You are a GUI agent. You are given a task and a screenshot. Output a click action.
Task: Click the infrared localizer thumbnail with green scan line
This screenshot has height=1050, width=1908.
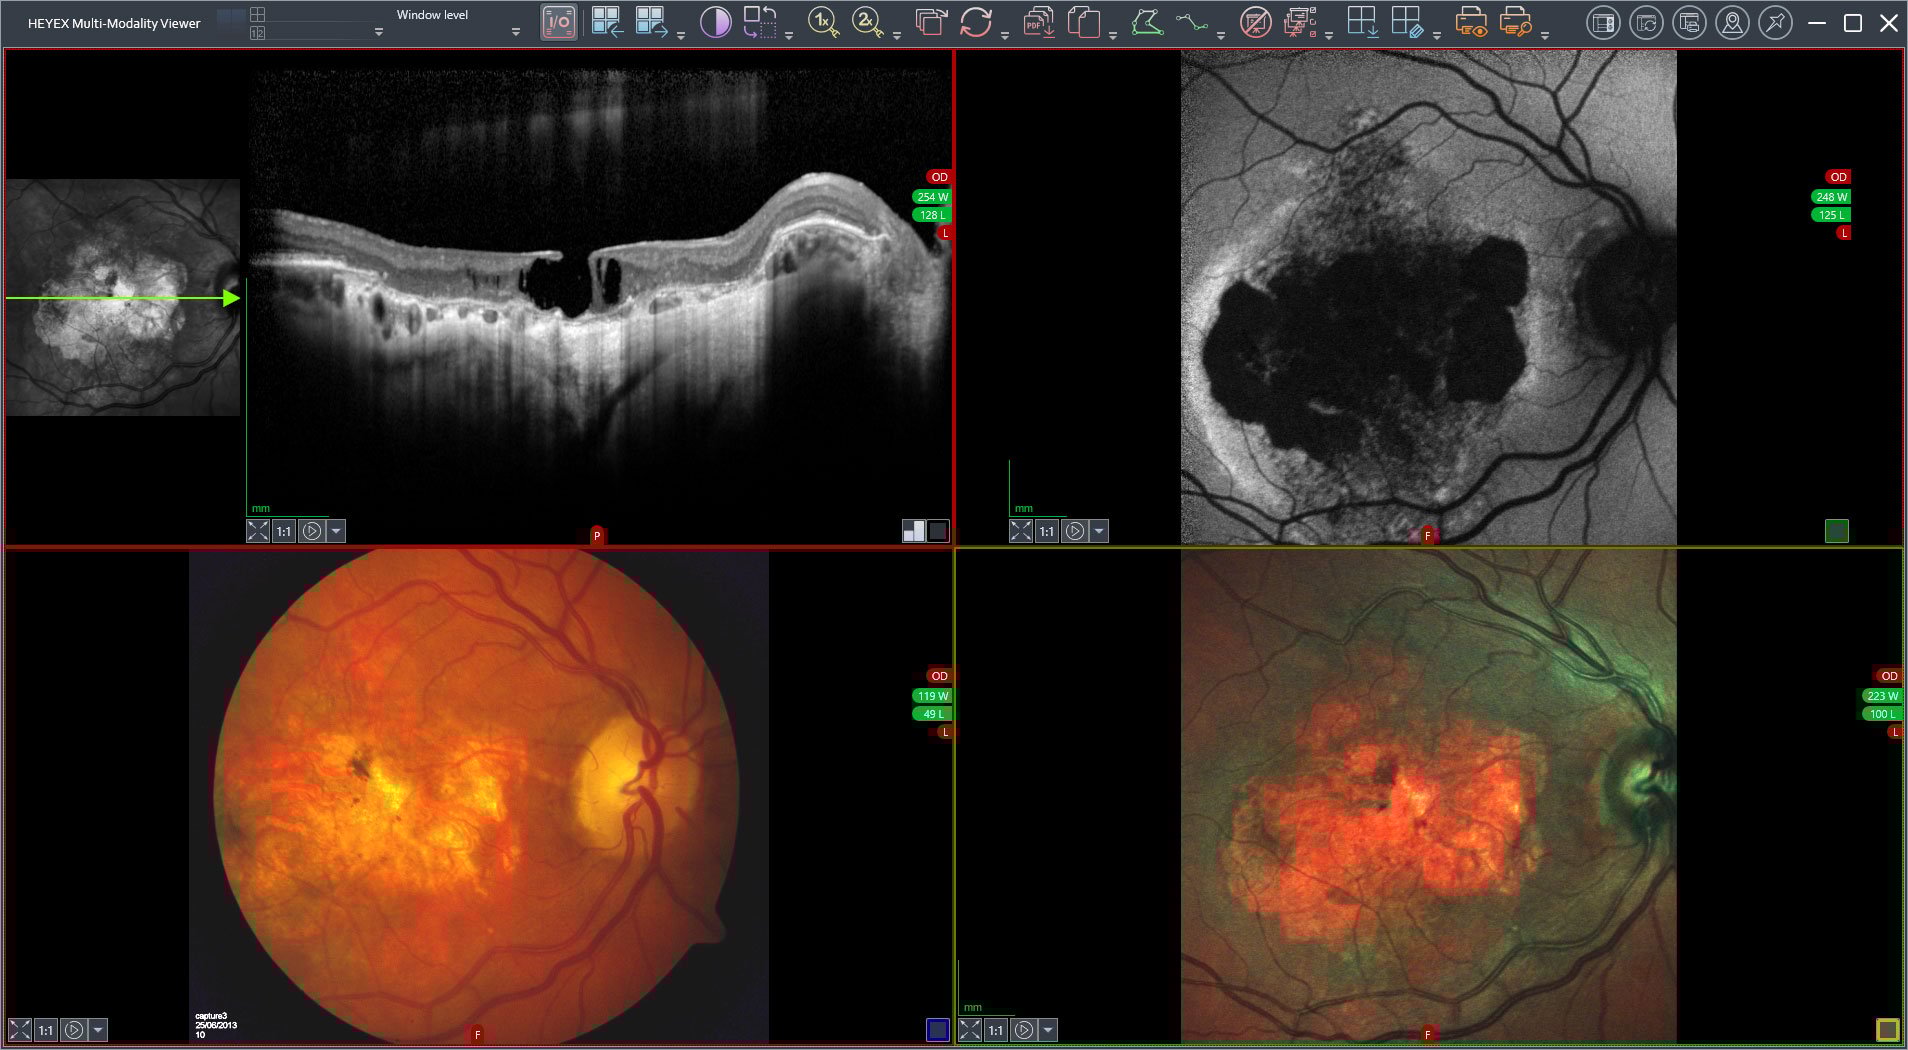[x=122, y=298]
